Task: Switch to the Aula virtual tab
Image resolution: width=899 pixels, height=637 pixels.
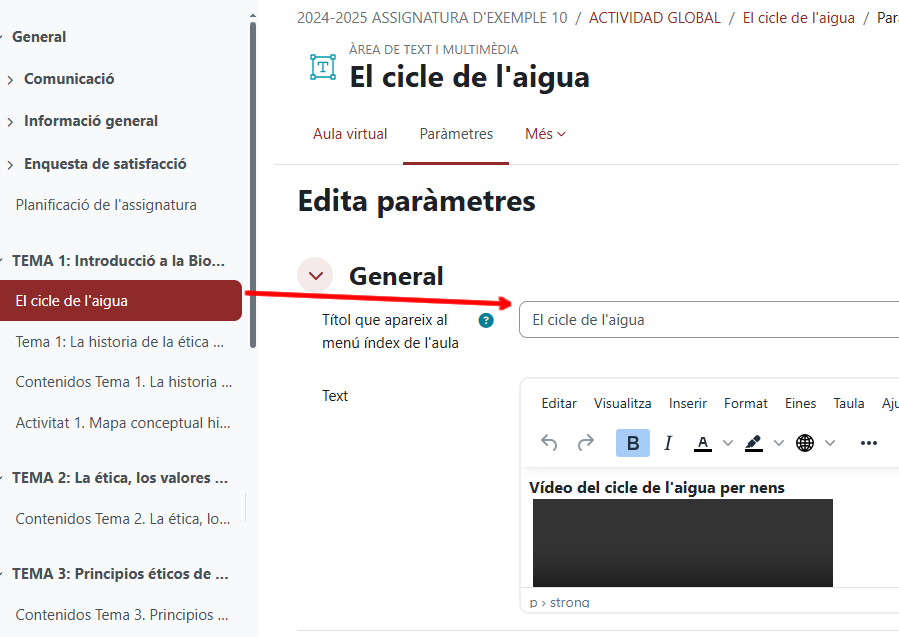Action: (x=350, y=132)
